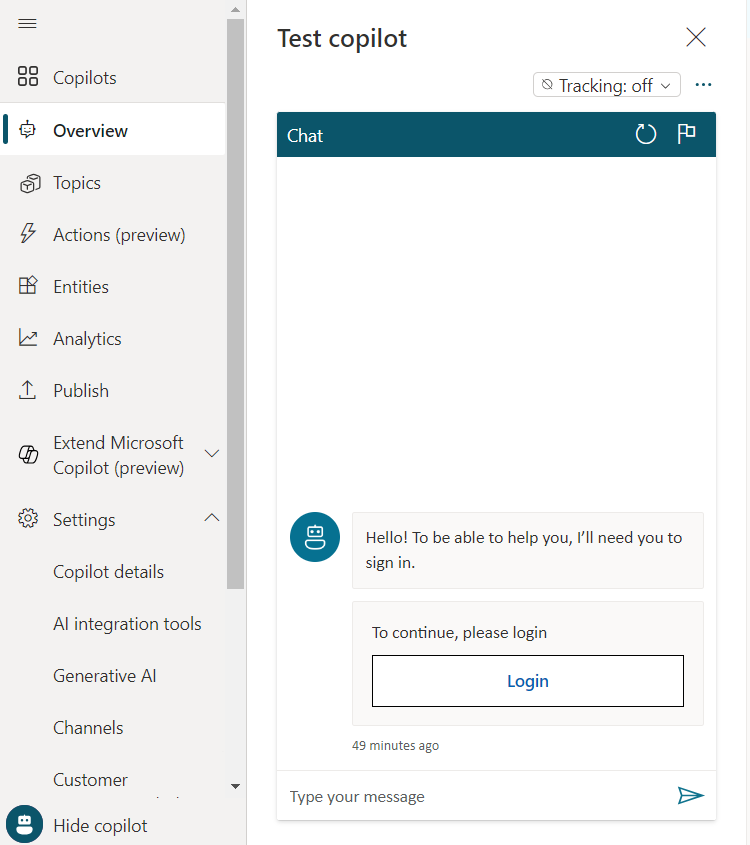Select Actions (preview) in navigation

tap(119, 235)
